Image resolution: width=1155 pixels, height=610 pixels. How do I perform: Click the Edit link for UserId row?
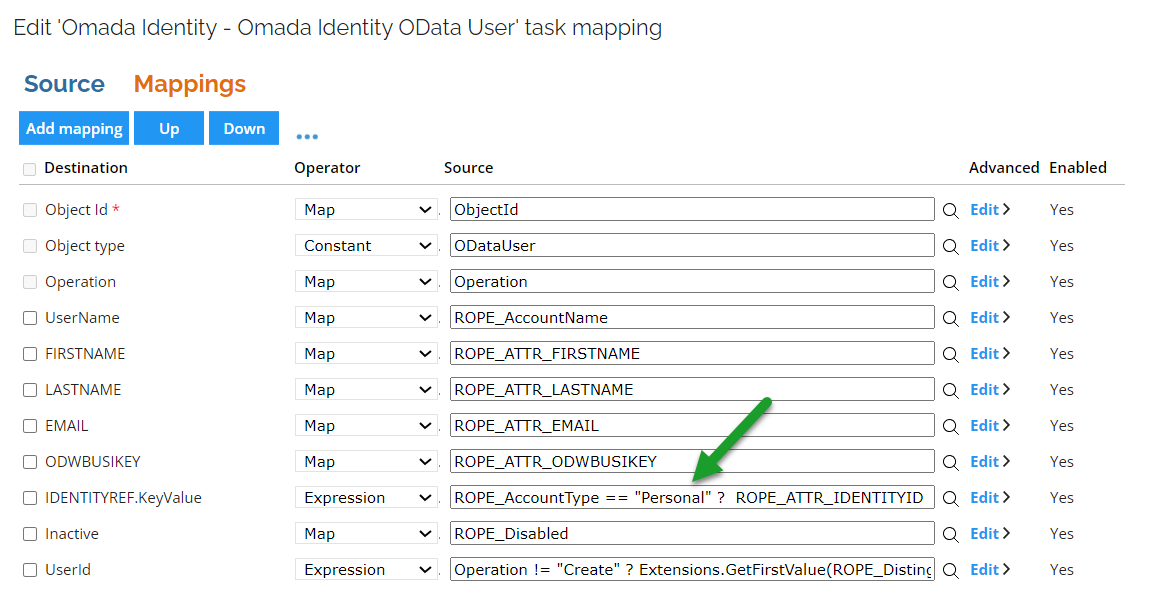pos(989,569)
